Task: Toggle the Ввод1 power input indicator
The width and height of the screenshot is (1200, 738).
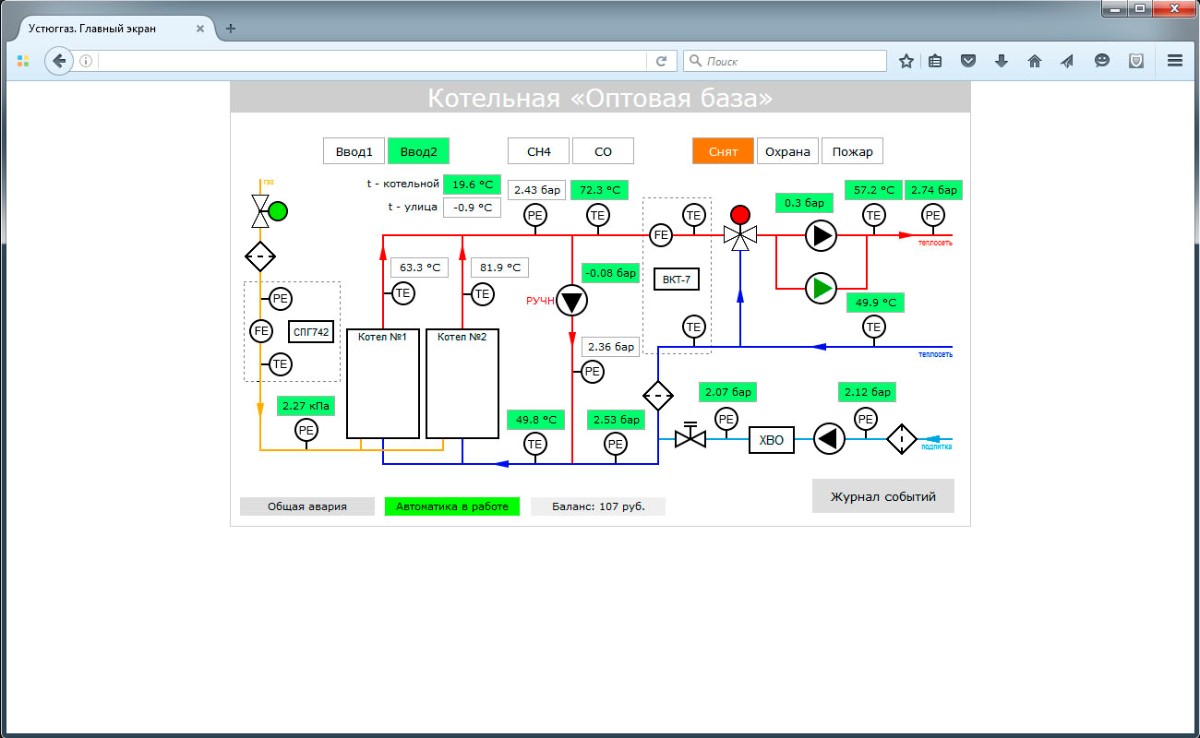Action: (x=354, y=152)
